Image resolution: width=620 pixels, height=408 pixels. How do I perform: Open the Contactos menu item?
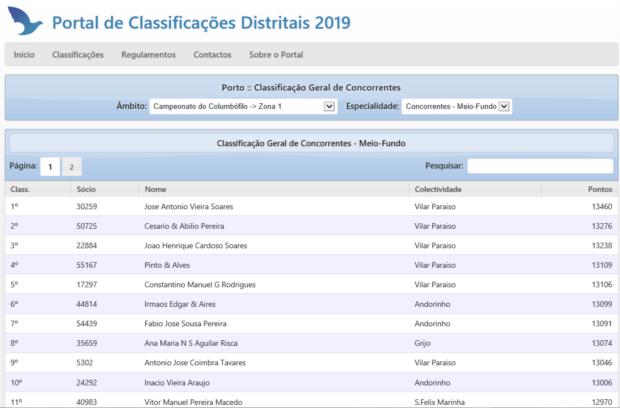tap(212, 55)
